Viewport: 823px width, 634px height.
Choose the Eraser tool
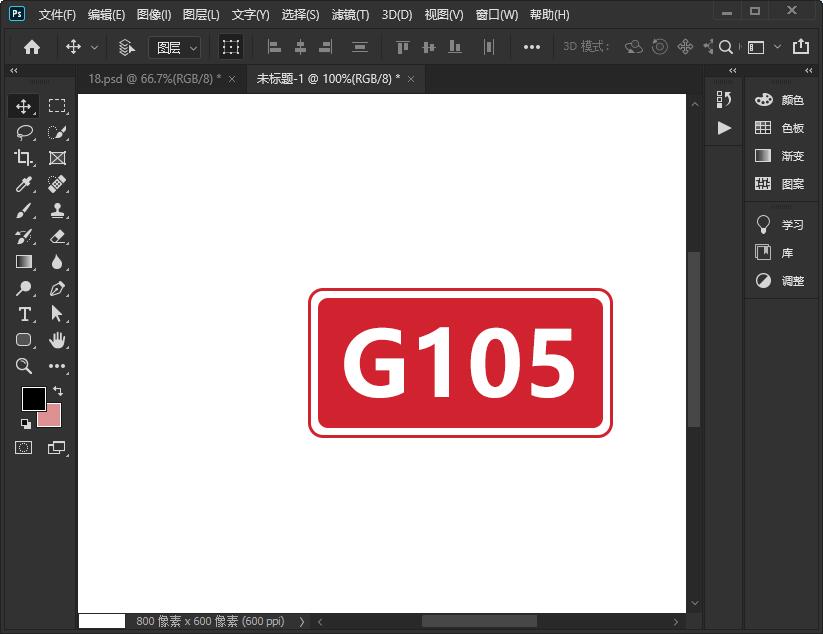coord(57,236)
